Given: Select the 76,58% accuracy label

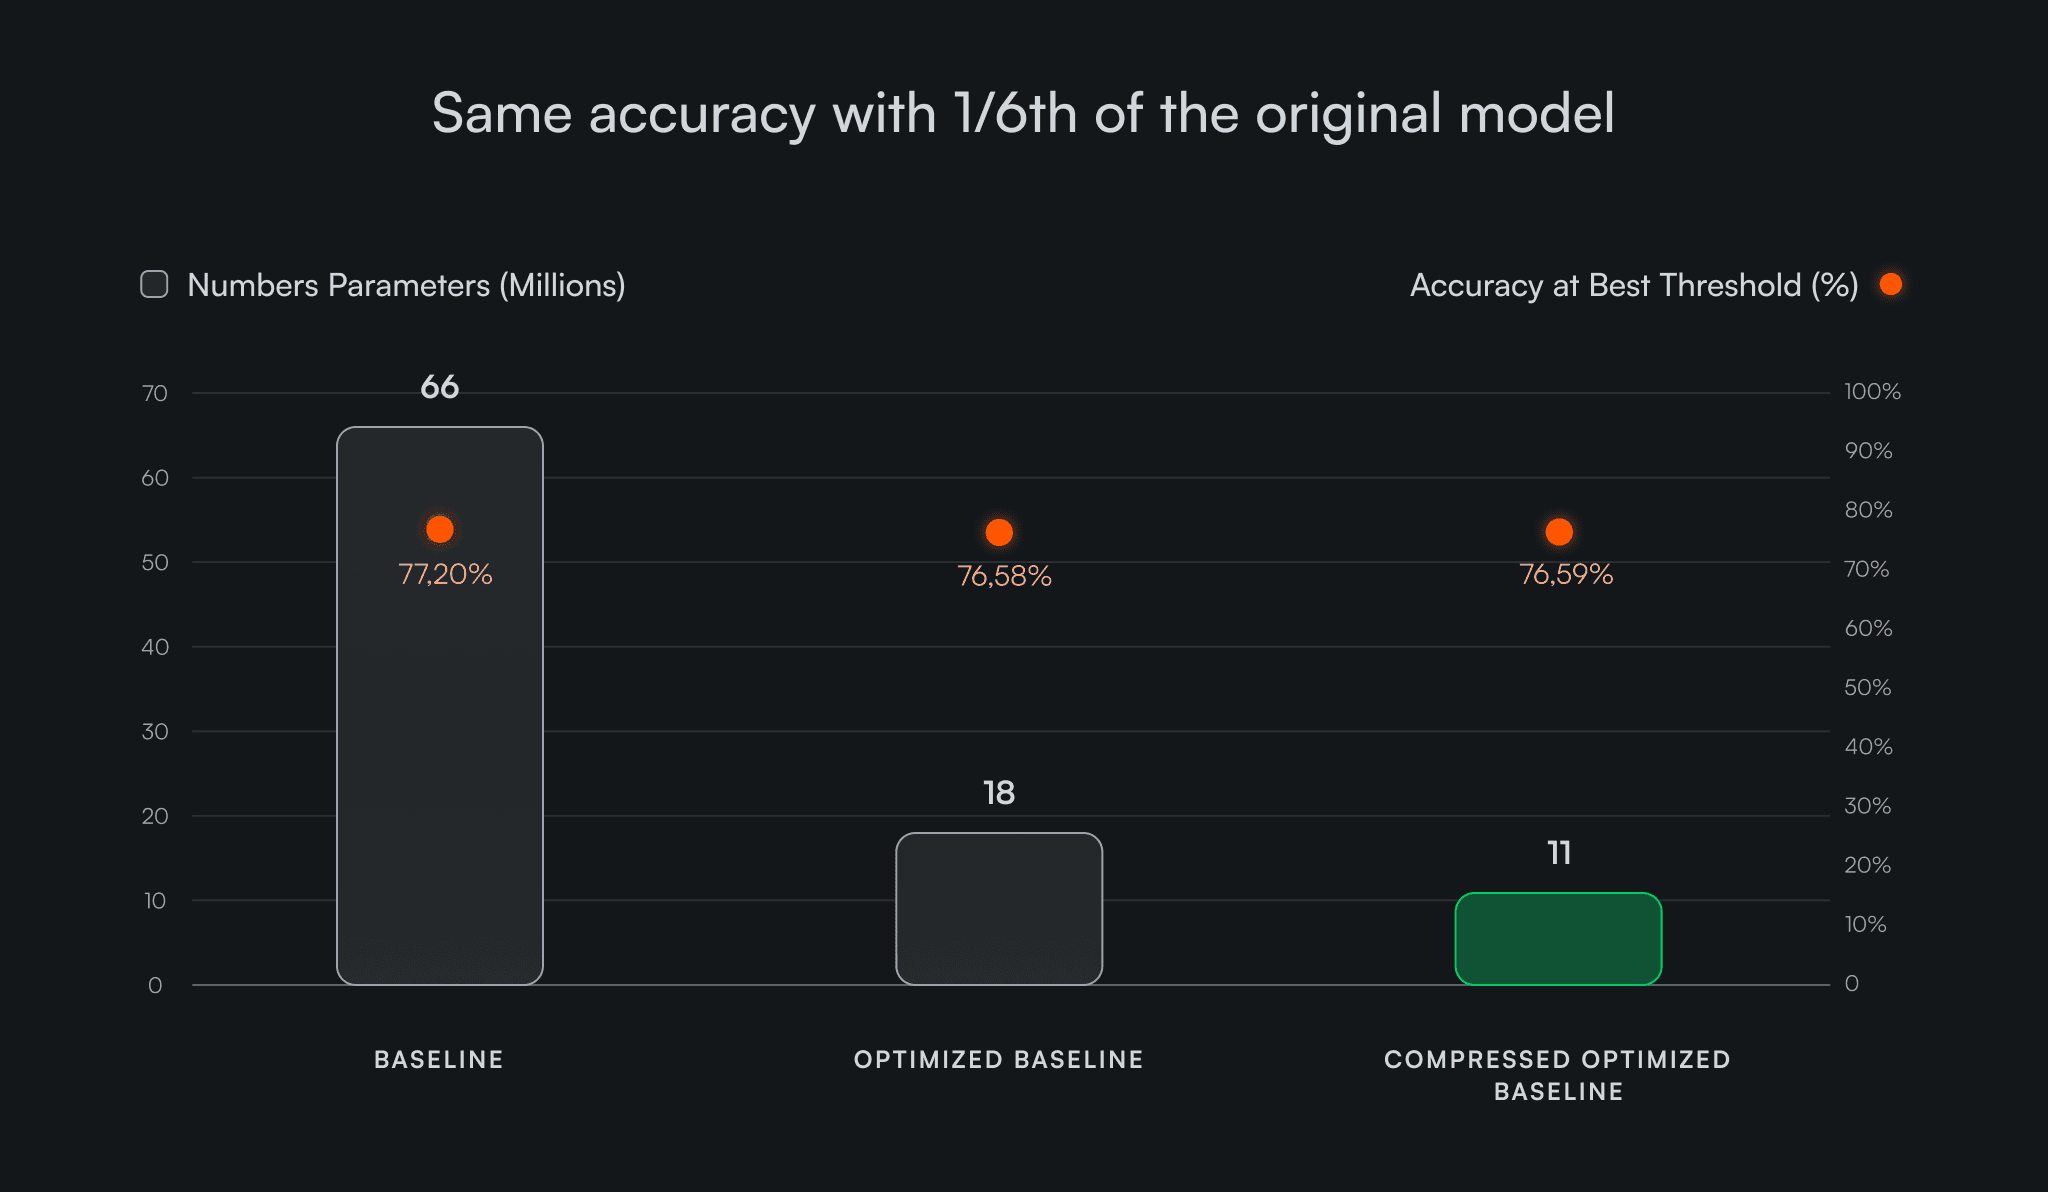Looking at the screenshot, I should tap(1004, 576).
